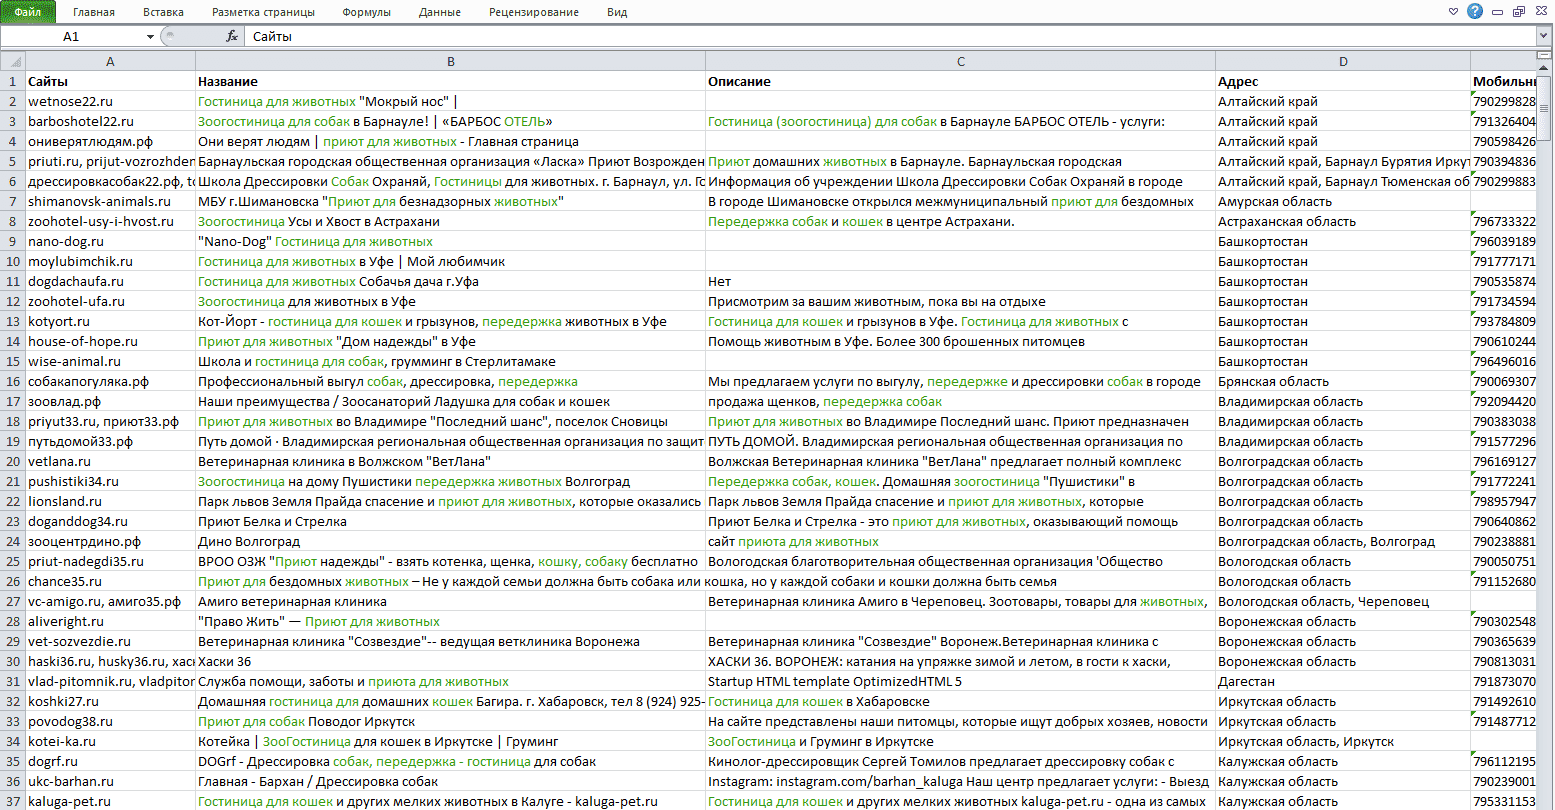Expand the ribbon with the chevron icon
The image size is (1555, 810).
coord(1453,12)
